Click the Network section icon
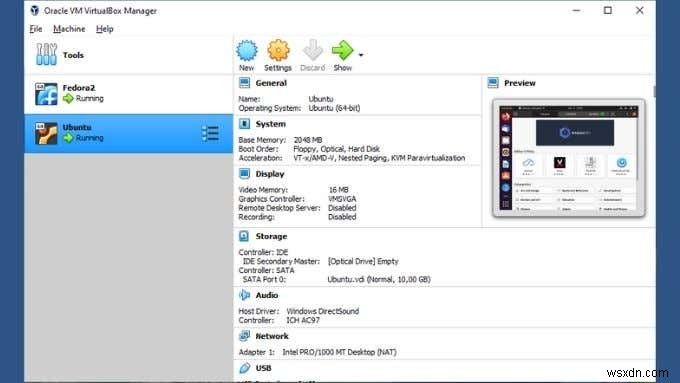 click(245, 336)
